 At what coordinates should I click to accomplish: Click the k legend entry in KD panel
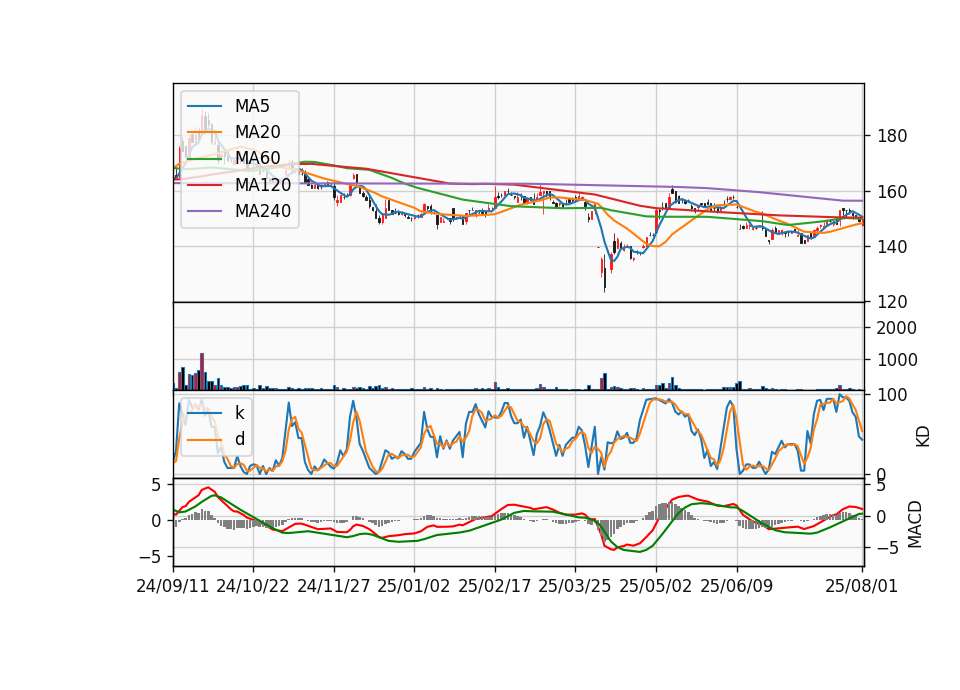(x=239, y=413)
